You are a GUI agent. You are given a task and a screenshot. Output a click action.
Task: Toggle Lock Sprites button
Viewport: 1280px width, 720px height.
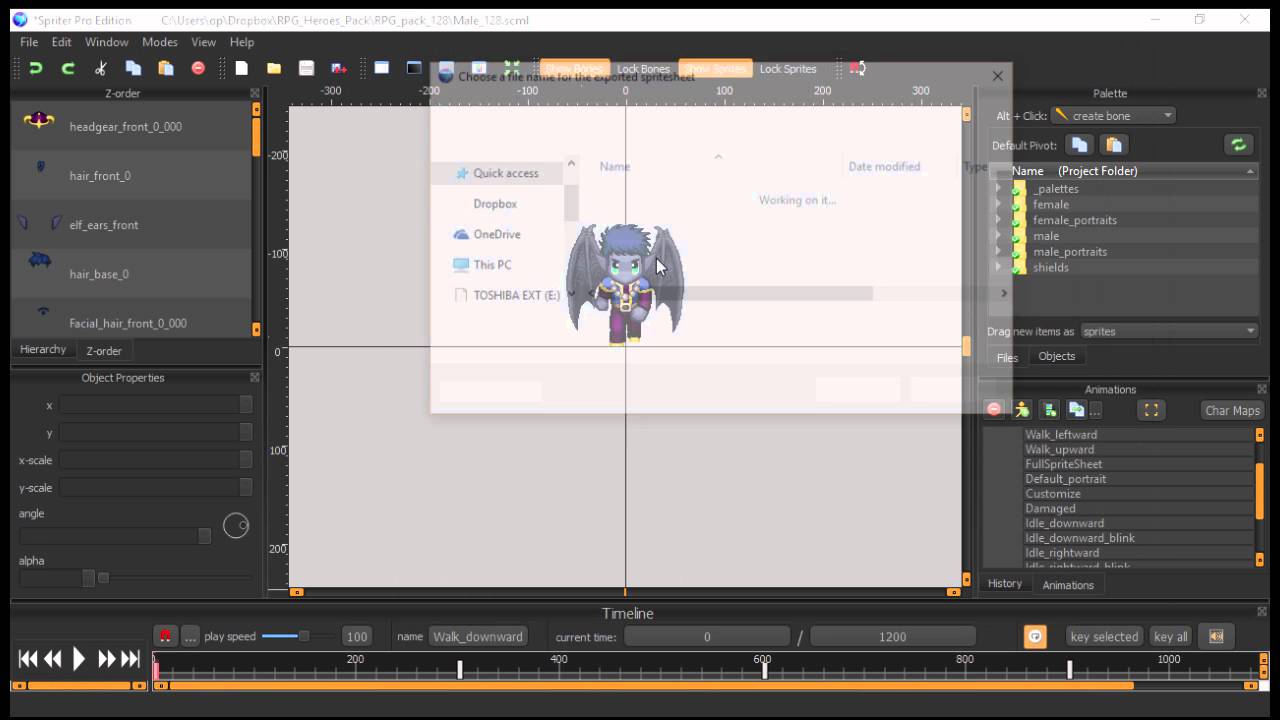[x=788, y=69]
